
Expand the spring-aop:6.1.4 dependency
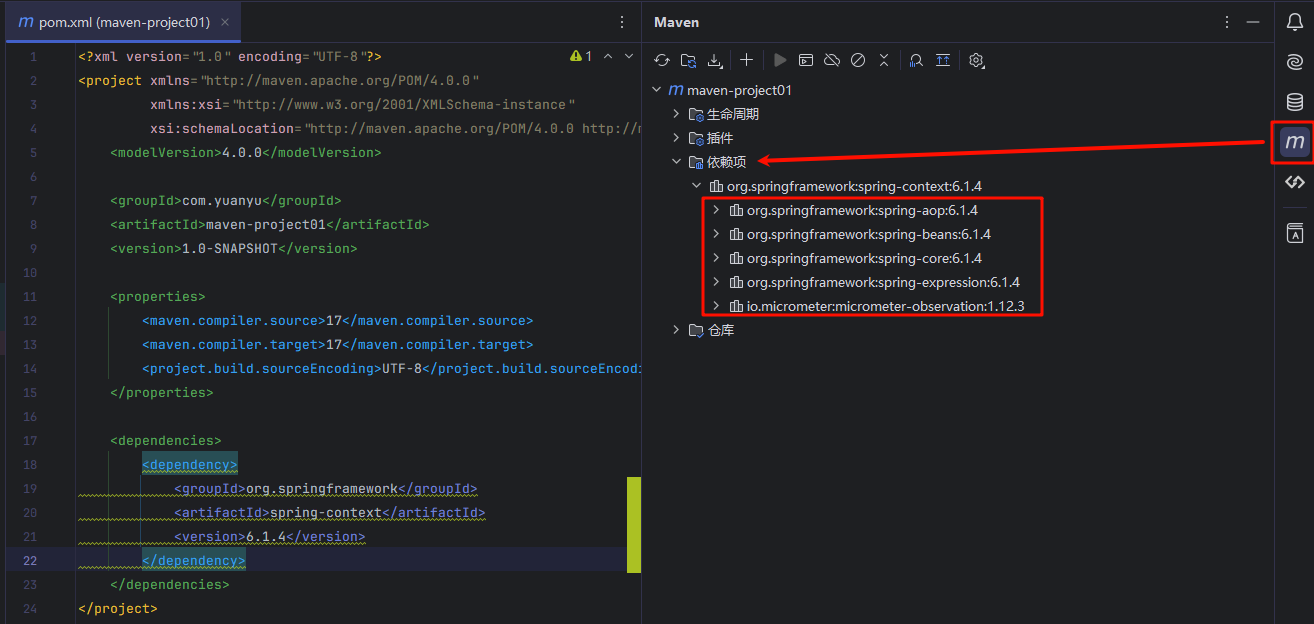coord(716,210)
